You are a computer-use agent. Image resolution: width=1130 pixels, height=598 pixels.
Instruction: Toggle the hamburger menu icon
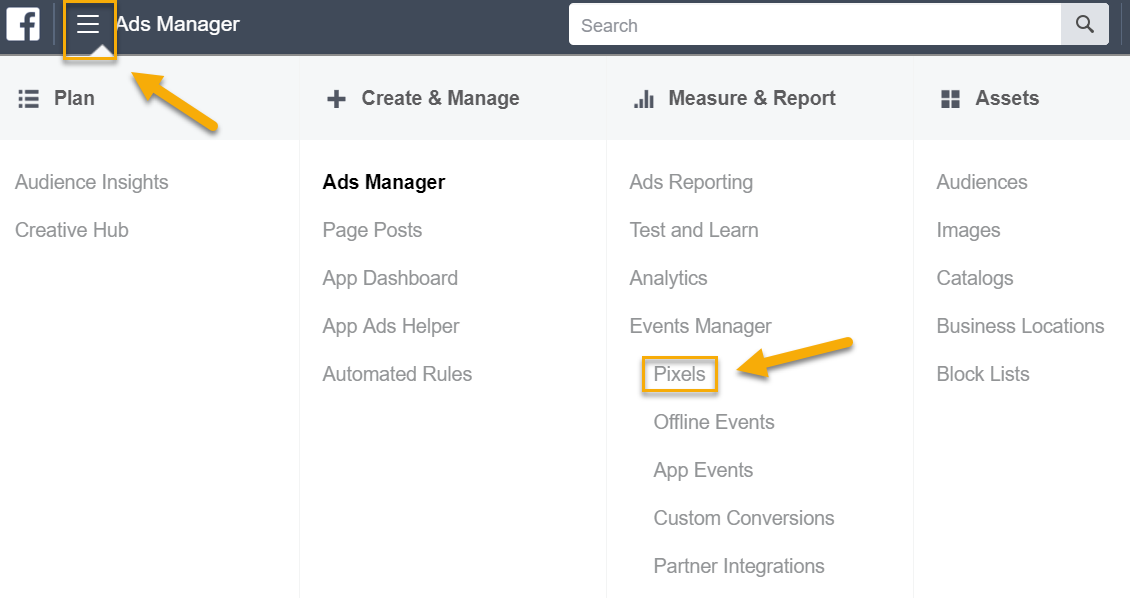pos(88,24)
